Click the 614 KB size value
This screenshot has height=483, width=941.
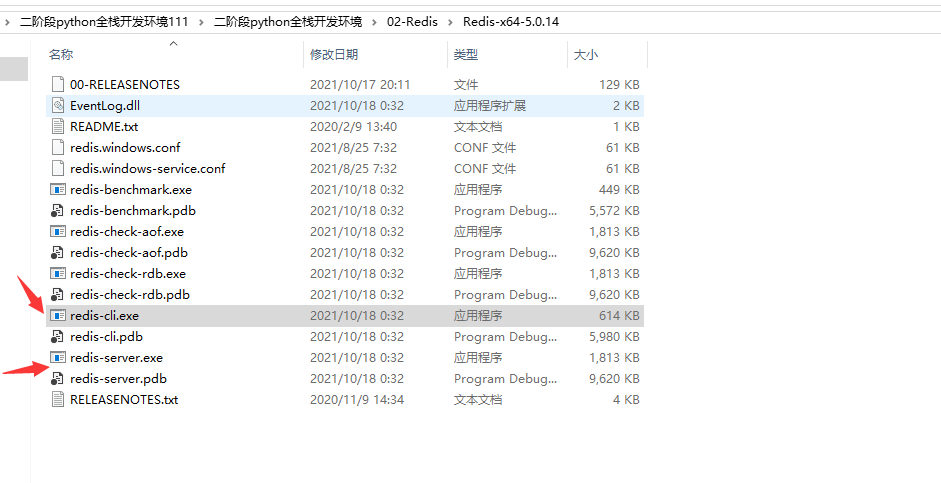[x=619, y=316]
